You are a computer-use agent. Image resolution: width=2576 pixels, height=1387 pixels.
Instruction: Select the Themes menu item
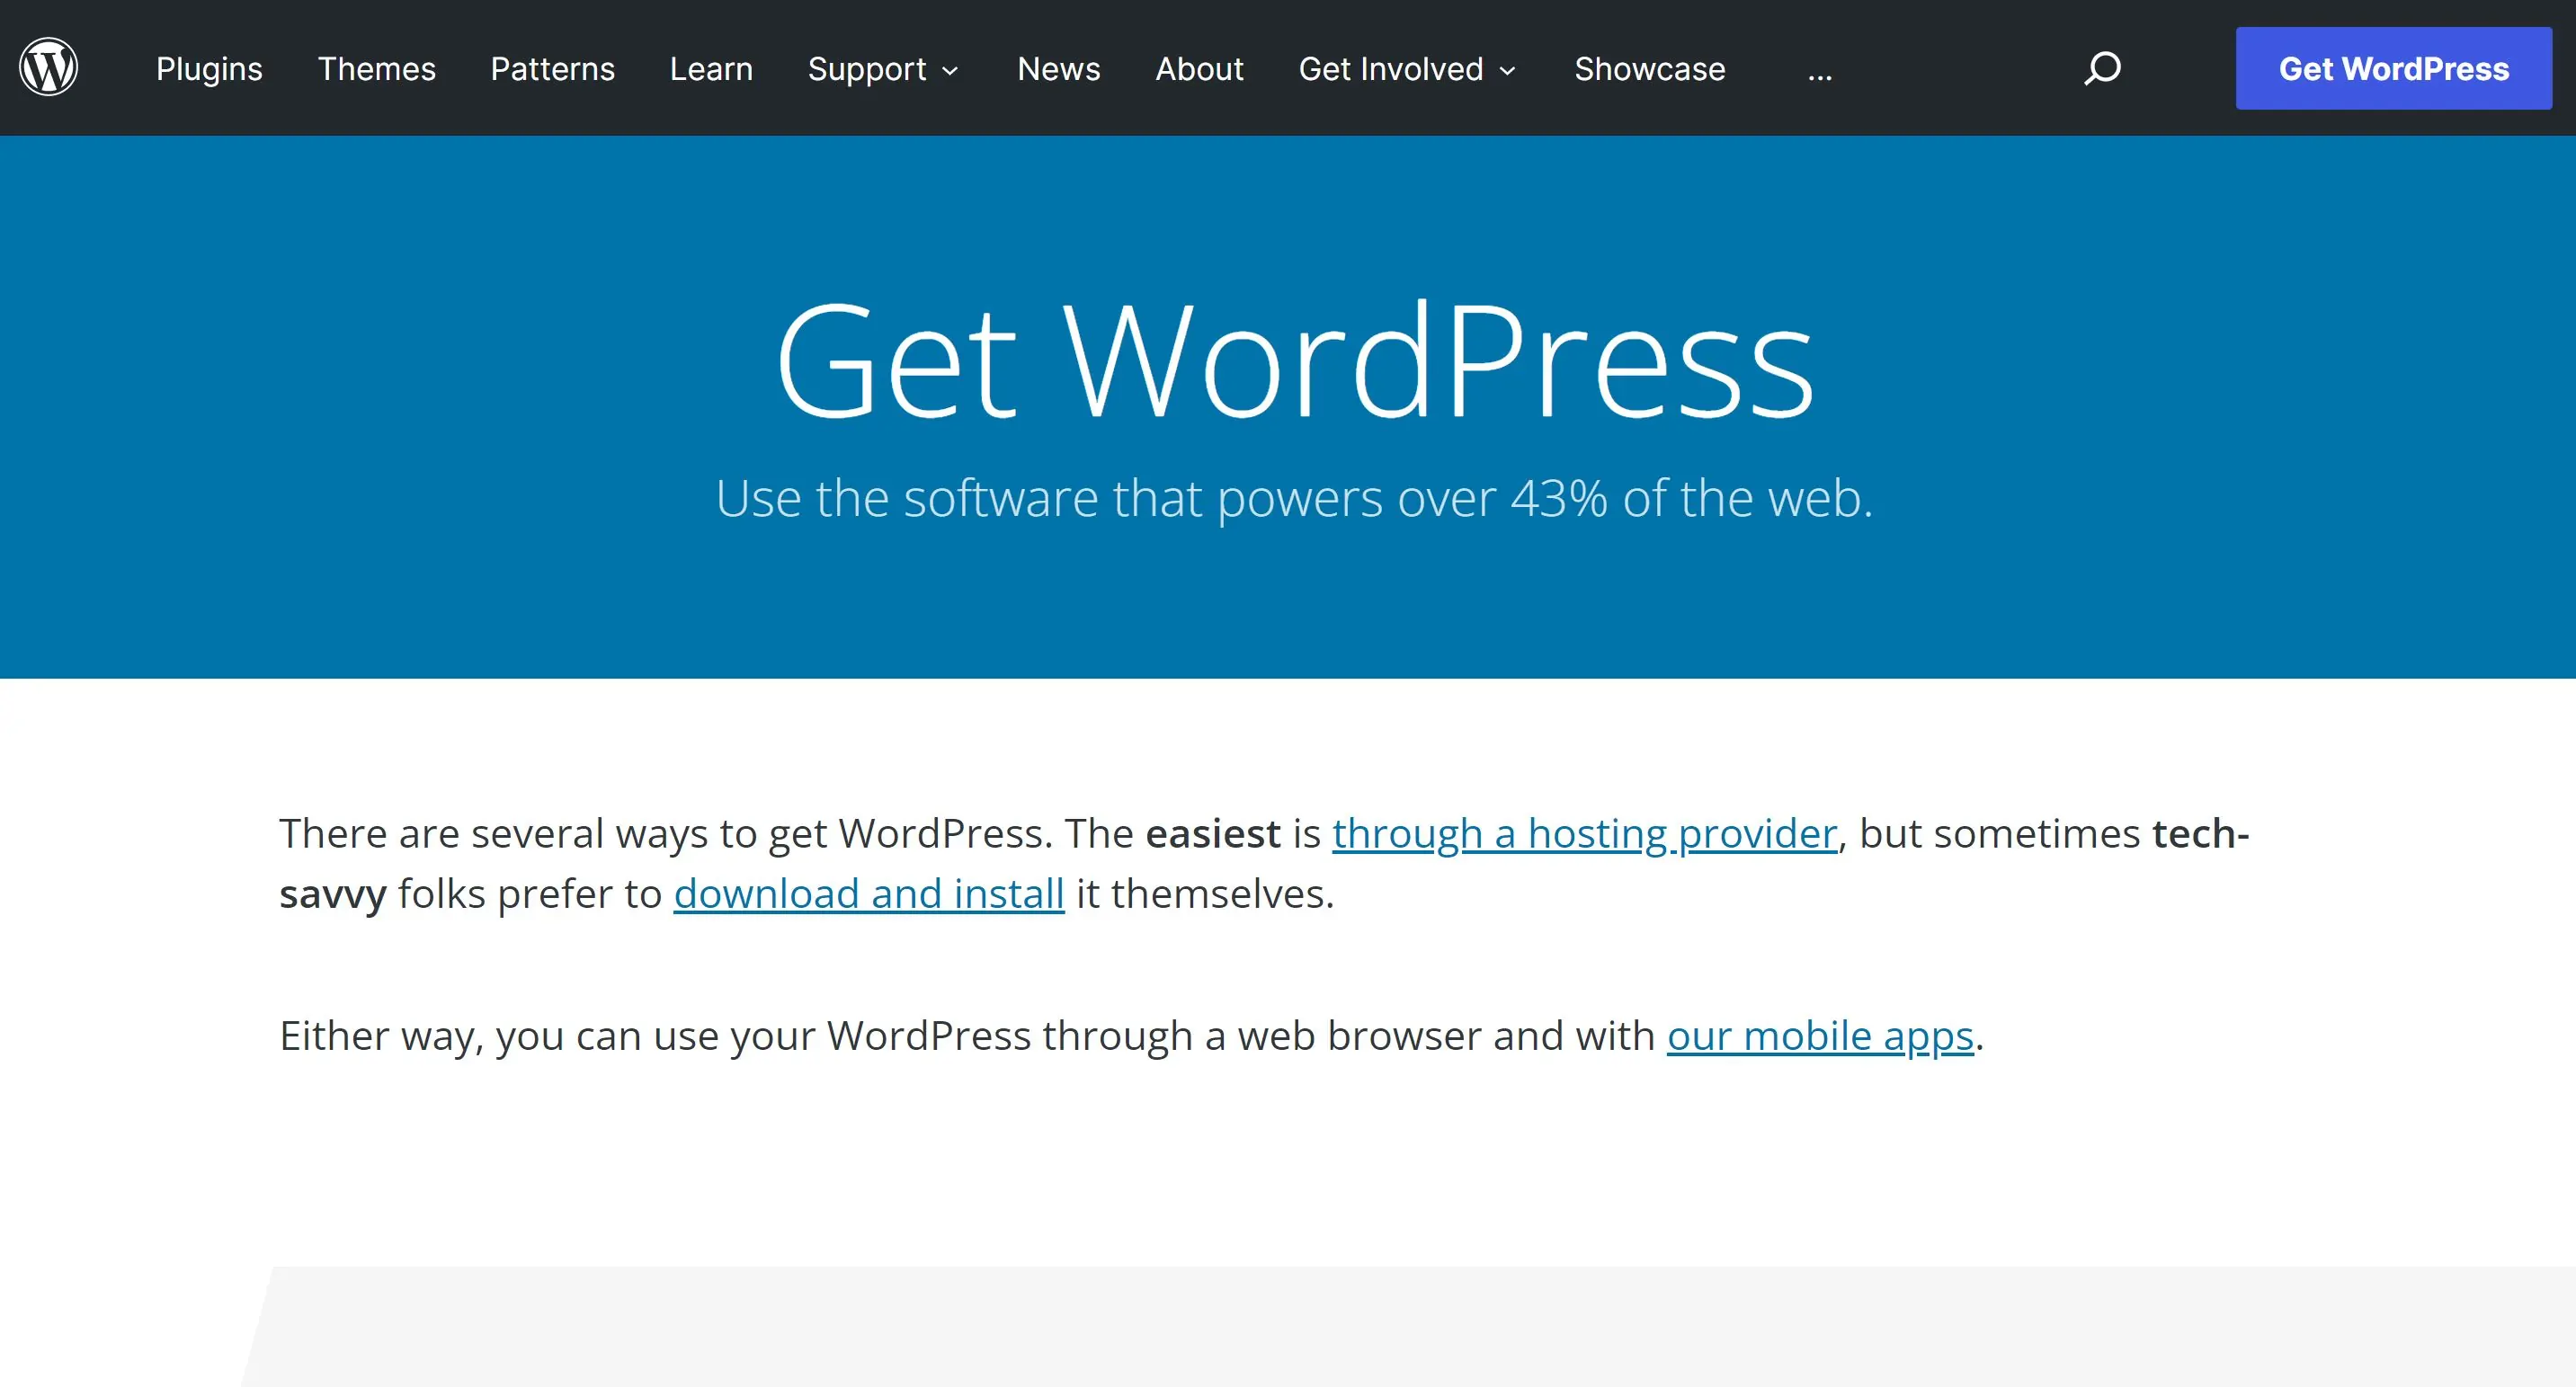[376, 70]
